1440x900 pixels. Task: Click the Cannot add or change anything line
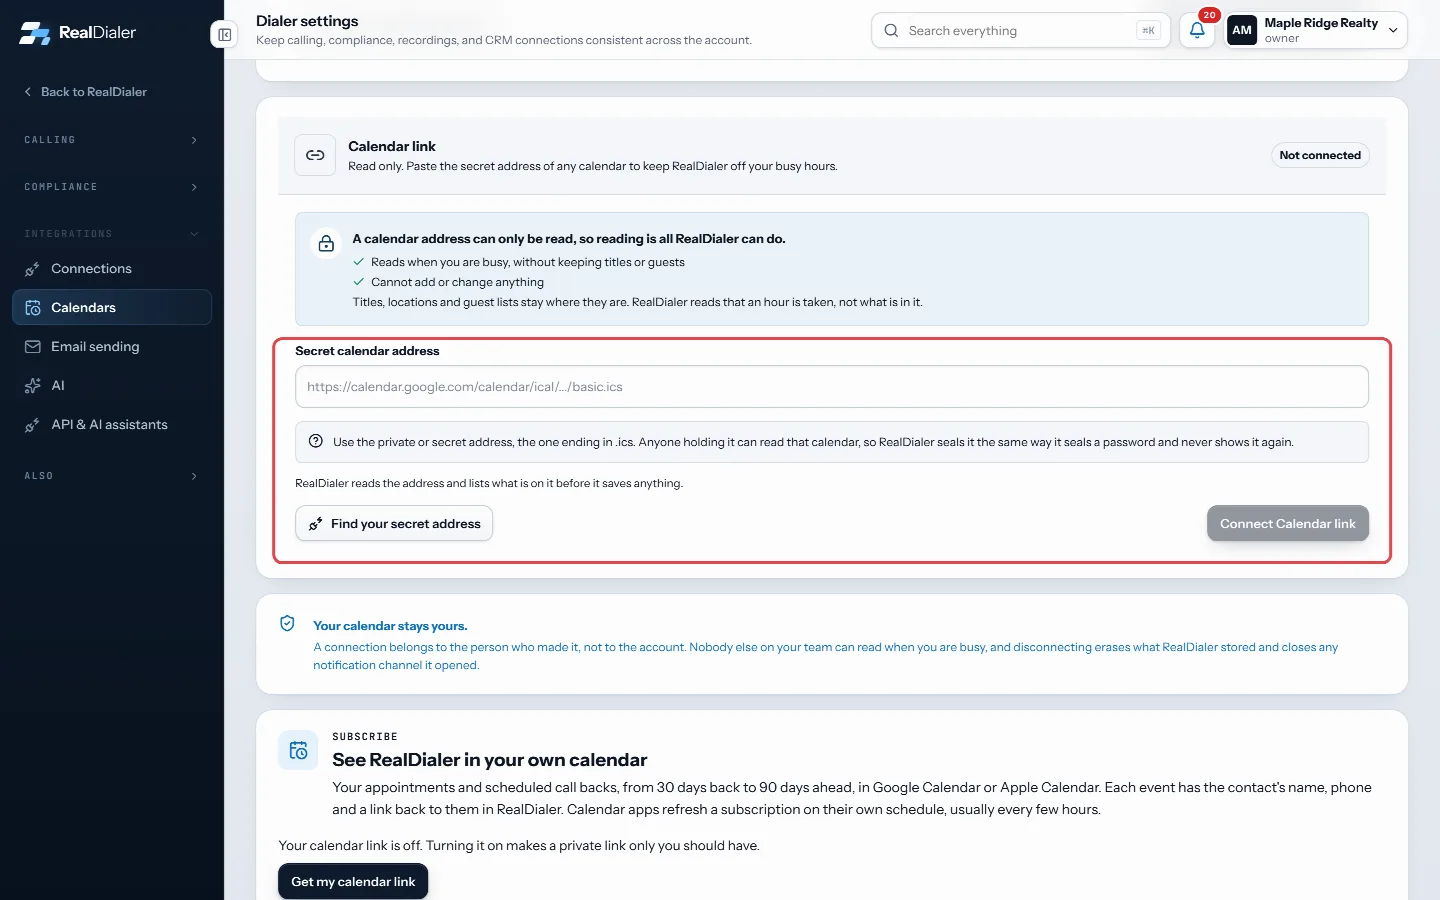click(x=457, y=282)
